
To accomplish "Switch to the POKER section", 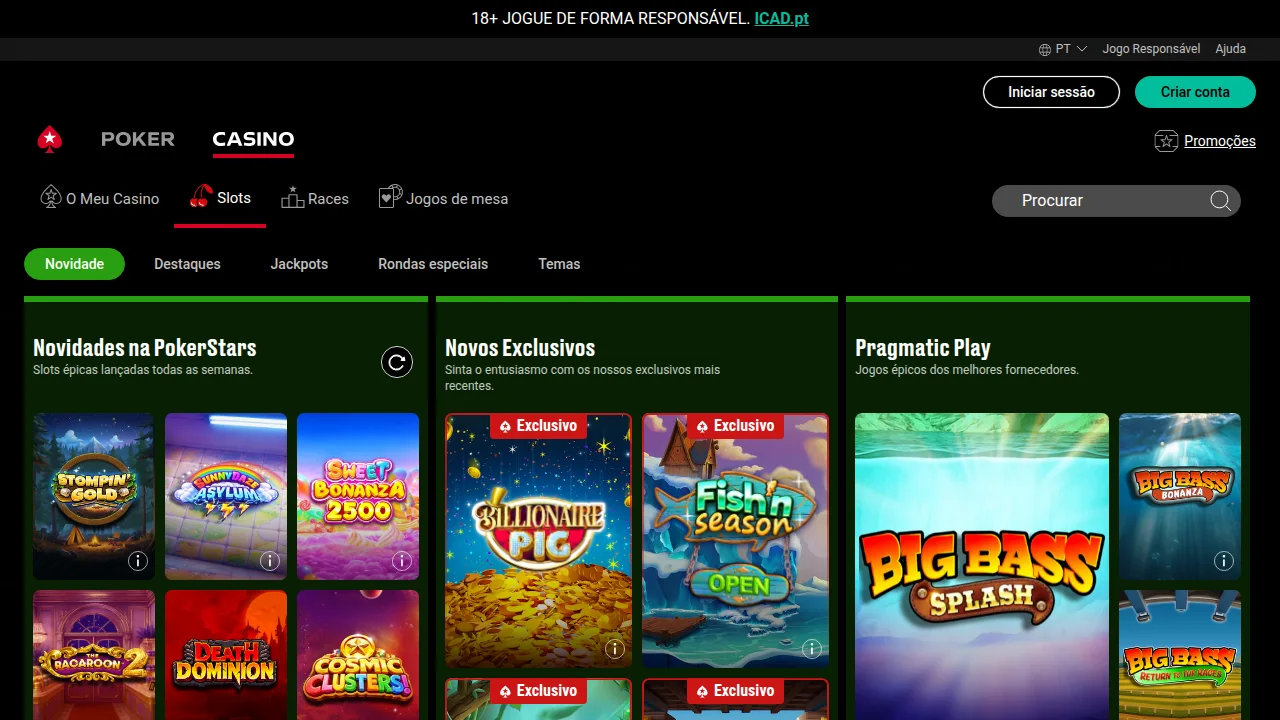I will [138, 139].
